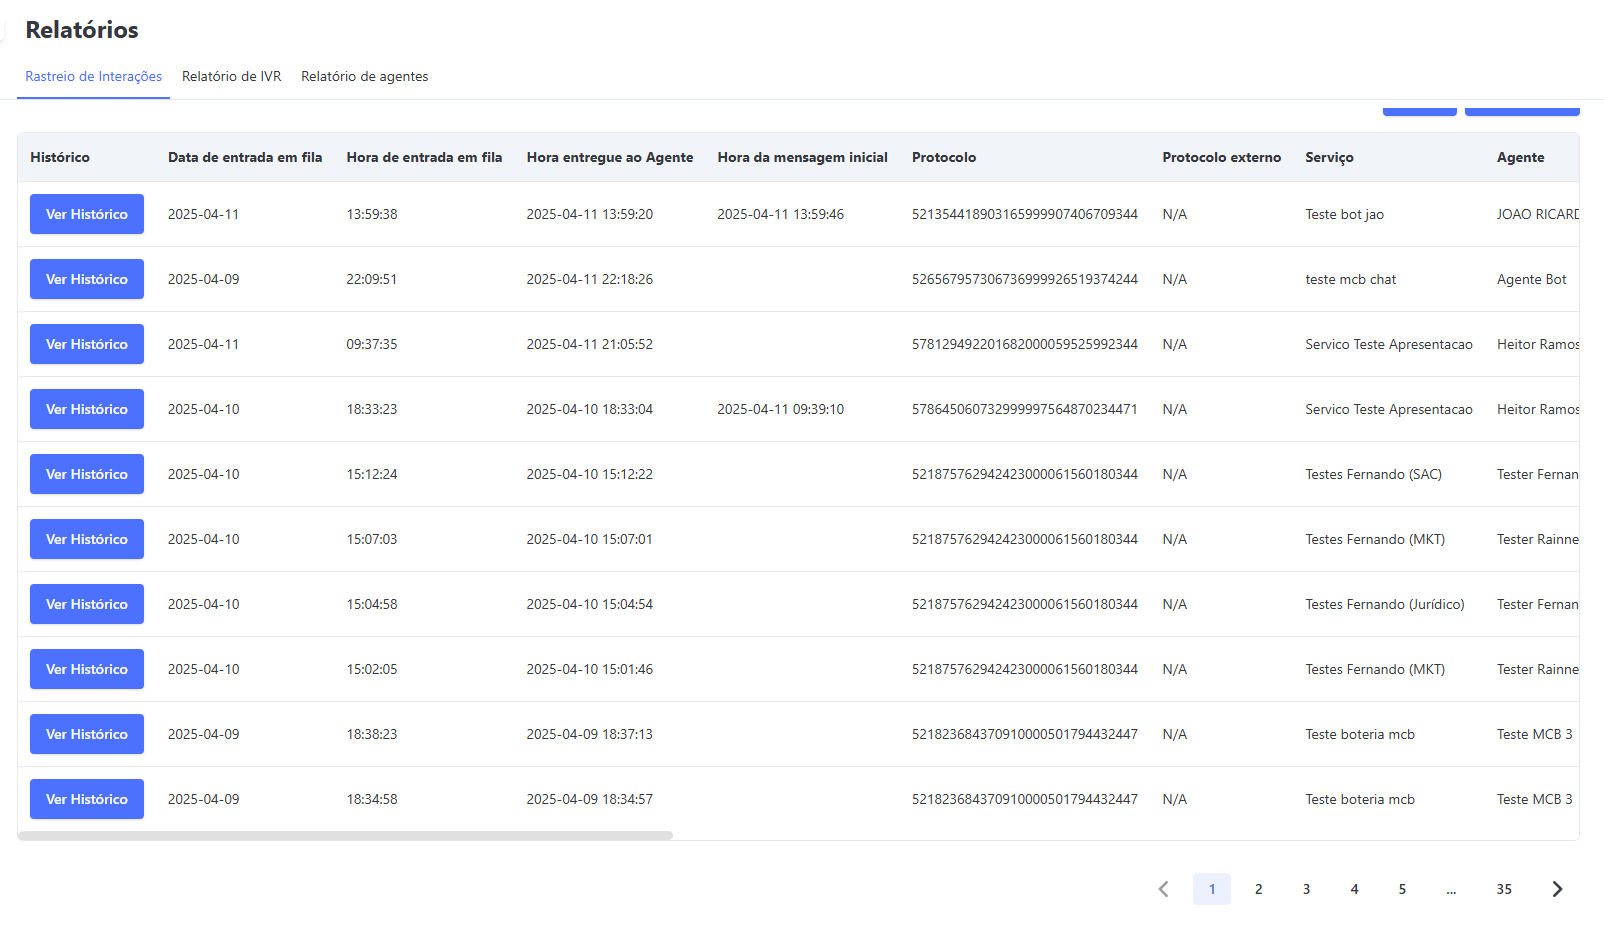The height and width of the screenshot is (928, 1604).
Task: Click the previous page left chevron
Action: point(1163,889)
